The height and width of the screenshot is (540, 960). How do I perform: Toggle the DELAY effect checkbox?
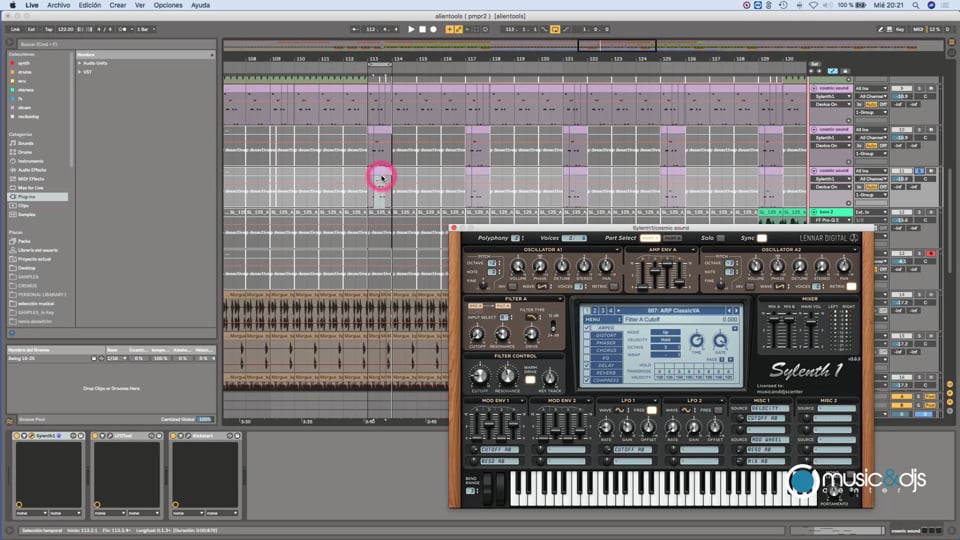click(x=588, y=366)
